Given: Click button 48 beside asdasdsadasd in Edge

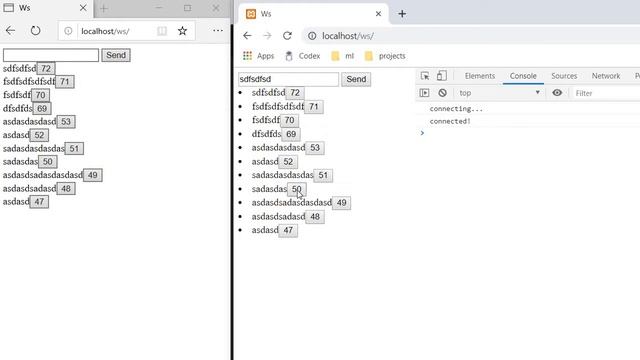Looking at the screenshot, I should tap(66, 189).
